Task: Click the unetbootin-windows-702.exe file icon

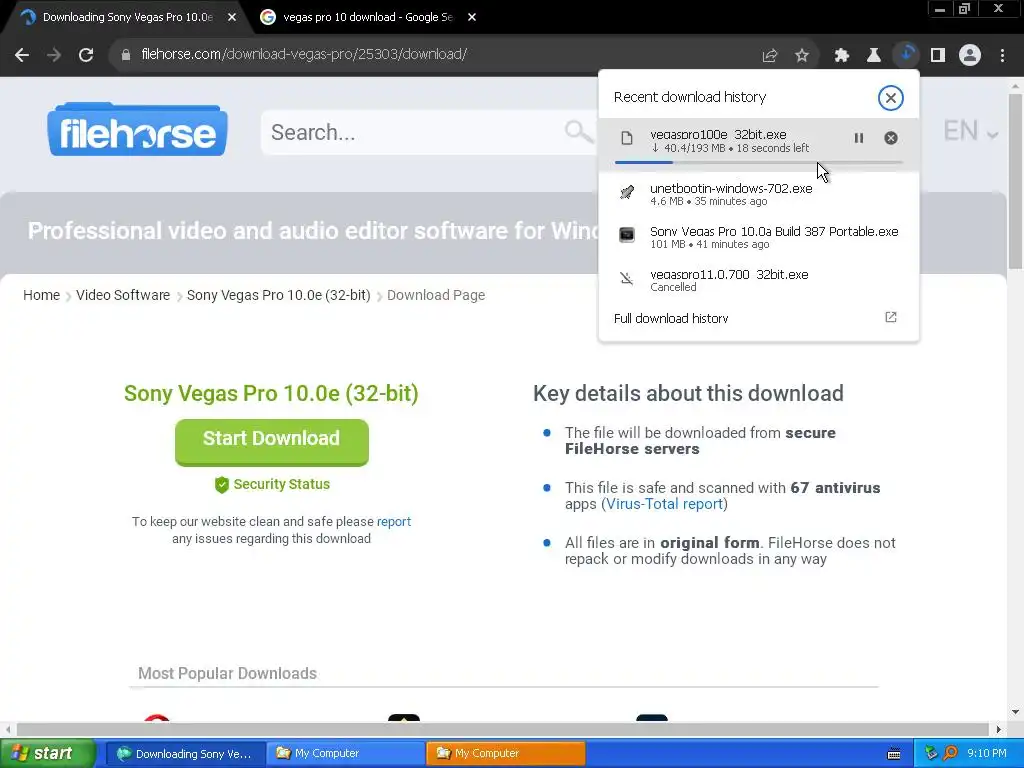Action: pyautogui.click(x=627, y=193)
